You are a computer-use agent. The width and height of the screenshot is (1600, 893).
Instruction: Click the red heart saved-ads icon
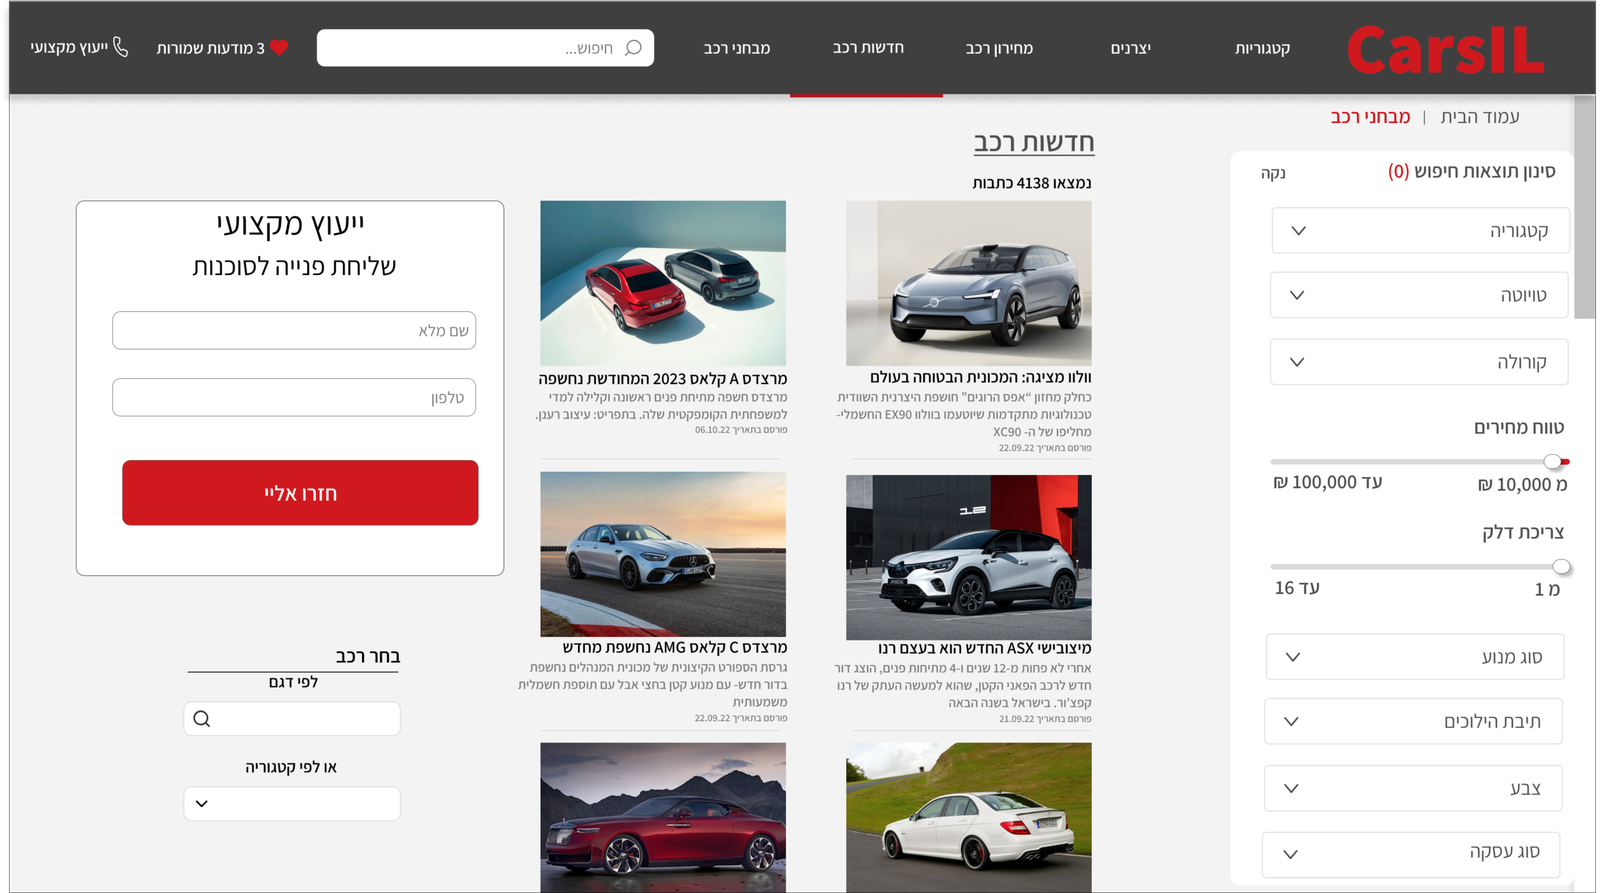[x=279, y=47]
